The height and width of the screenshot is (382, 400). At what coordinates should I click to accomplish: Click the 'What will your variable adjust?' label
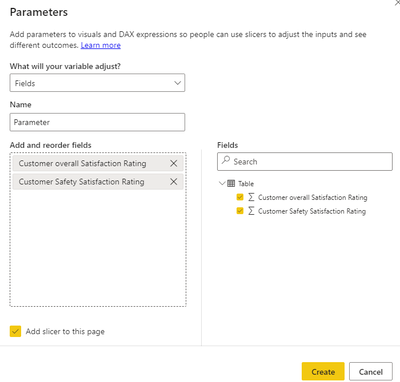(65, 66)
